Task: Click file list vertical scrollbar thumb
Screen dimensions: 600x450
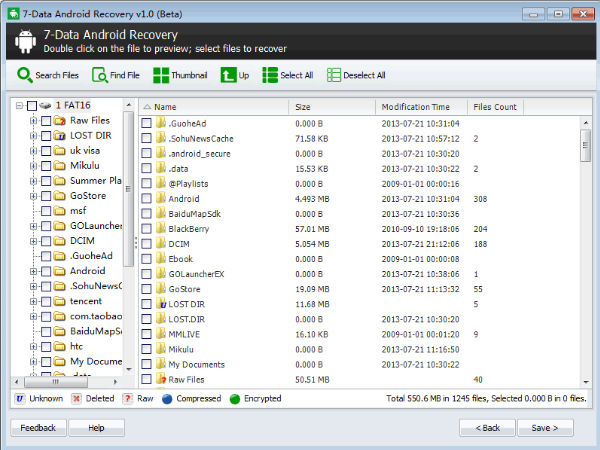Action: pos(585,146)
